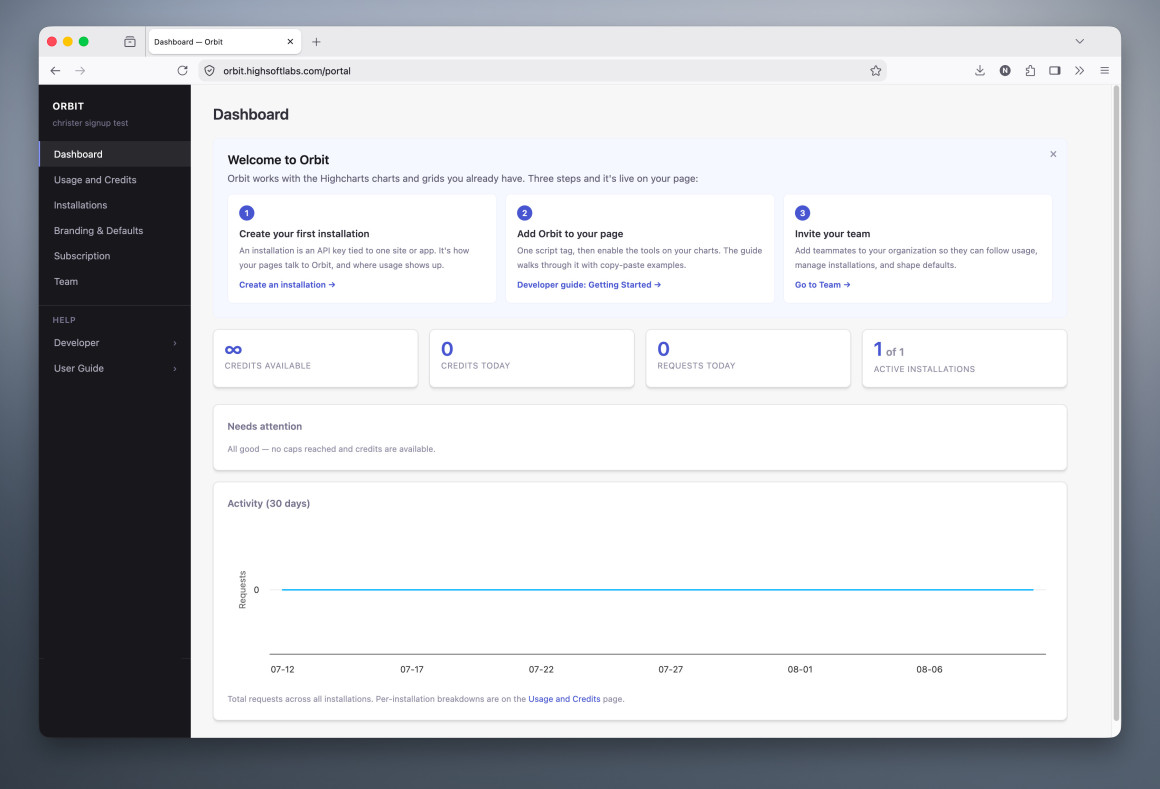Click the tab overview icon left of tabs
1160x789 pixels.
pyautogui.click(x=129, y=42)
